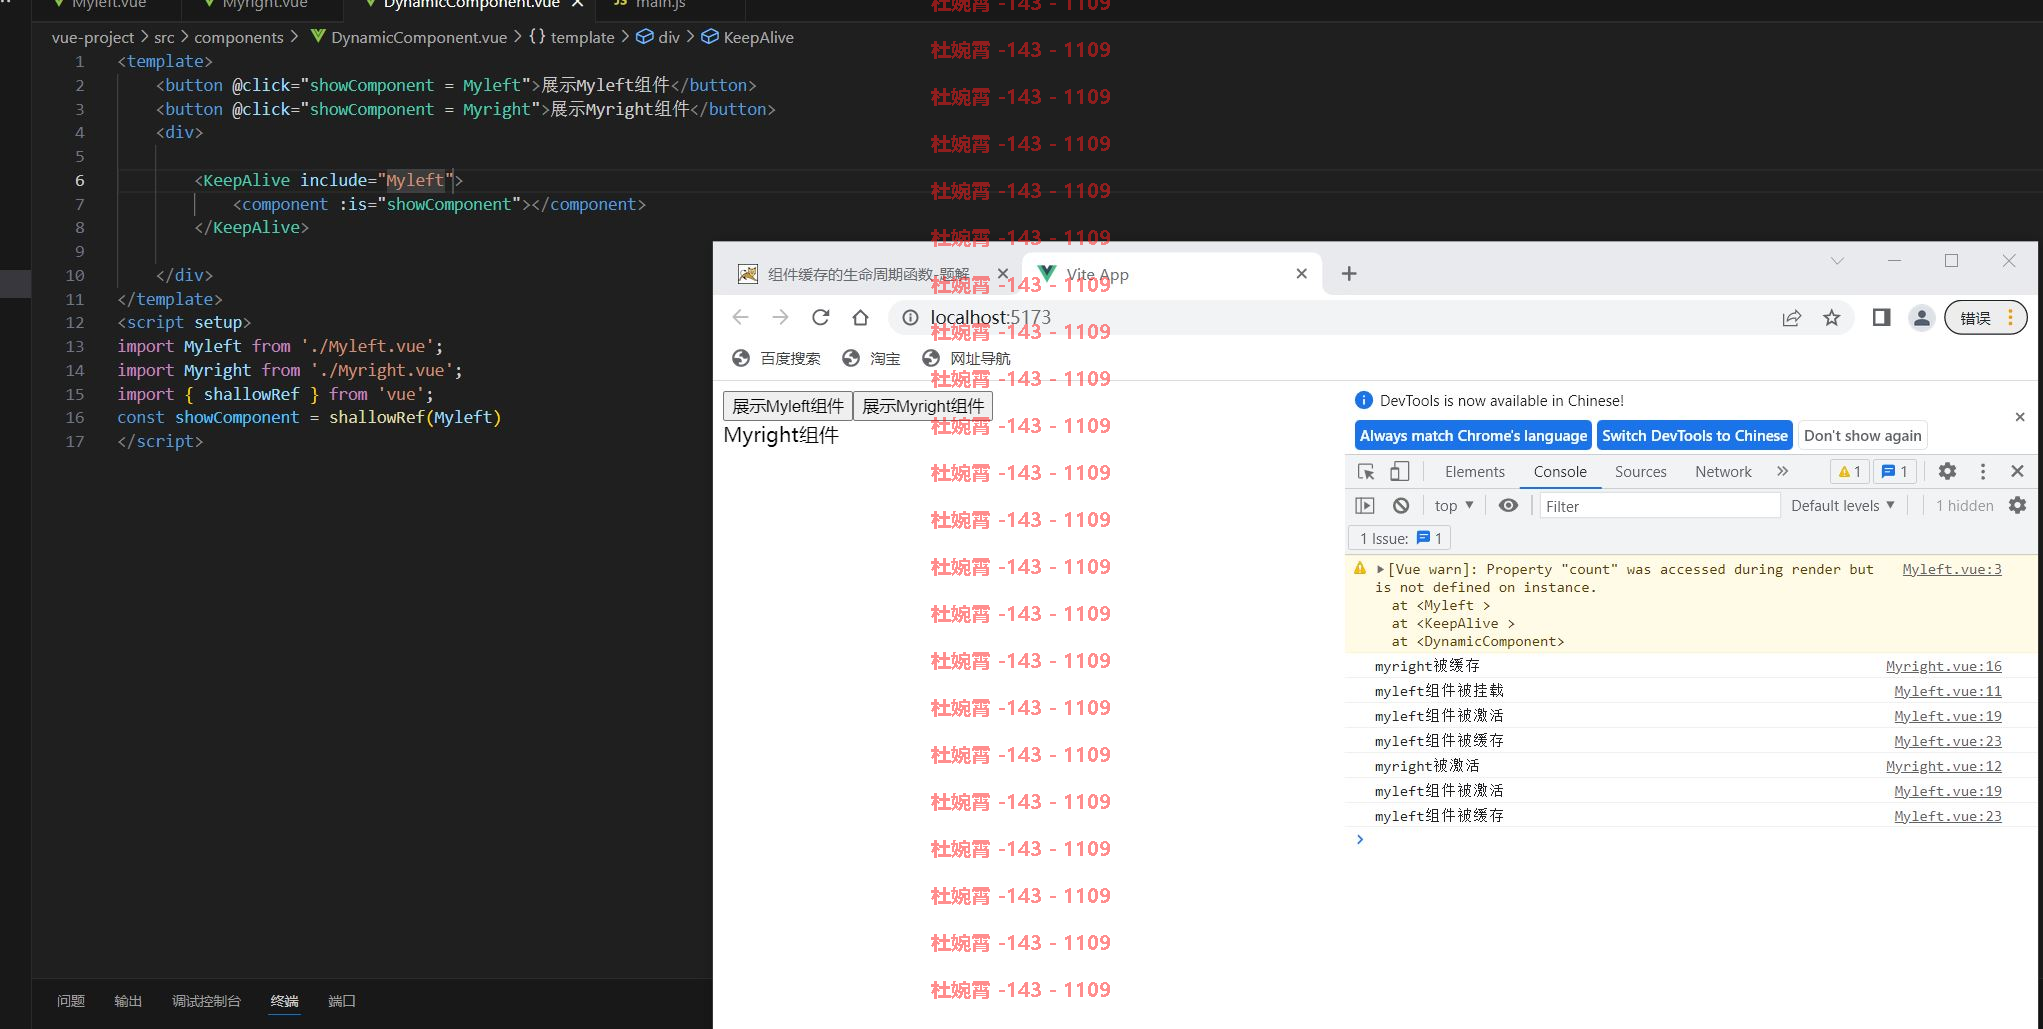Dismiss the DevTools language notice
This screenshot has height=1029, width=2043.
[x=2020, y=417]
